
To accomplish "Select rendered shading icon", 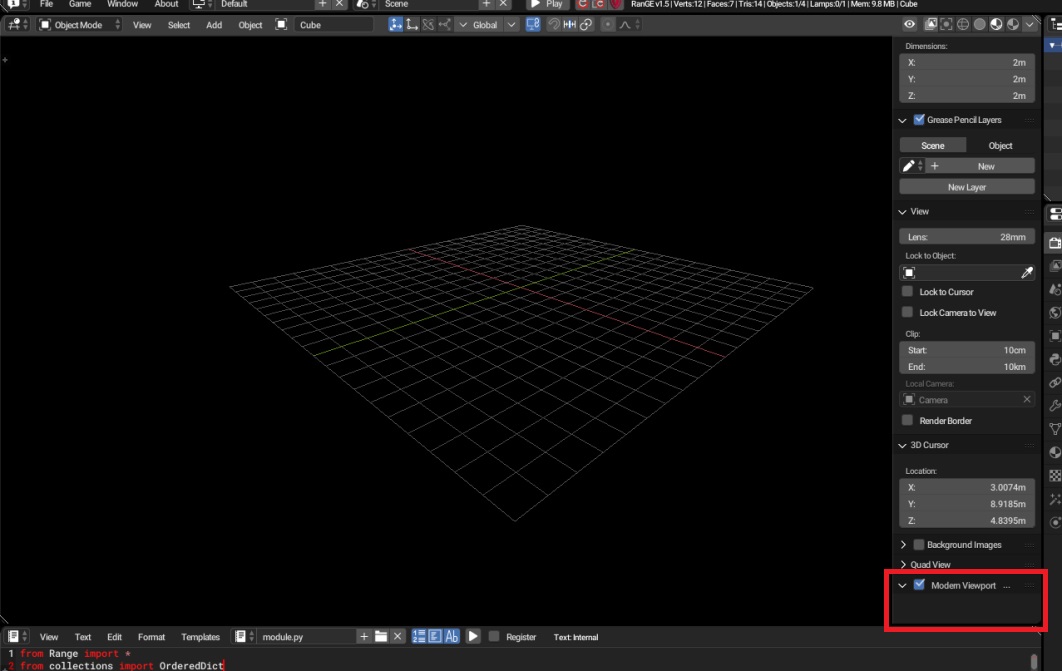I will pos(1013,24).
